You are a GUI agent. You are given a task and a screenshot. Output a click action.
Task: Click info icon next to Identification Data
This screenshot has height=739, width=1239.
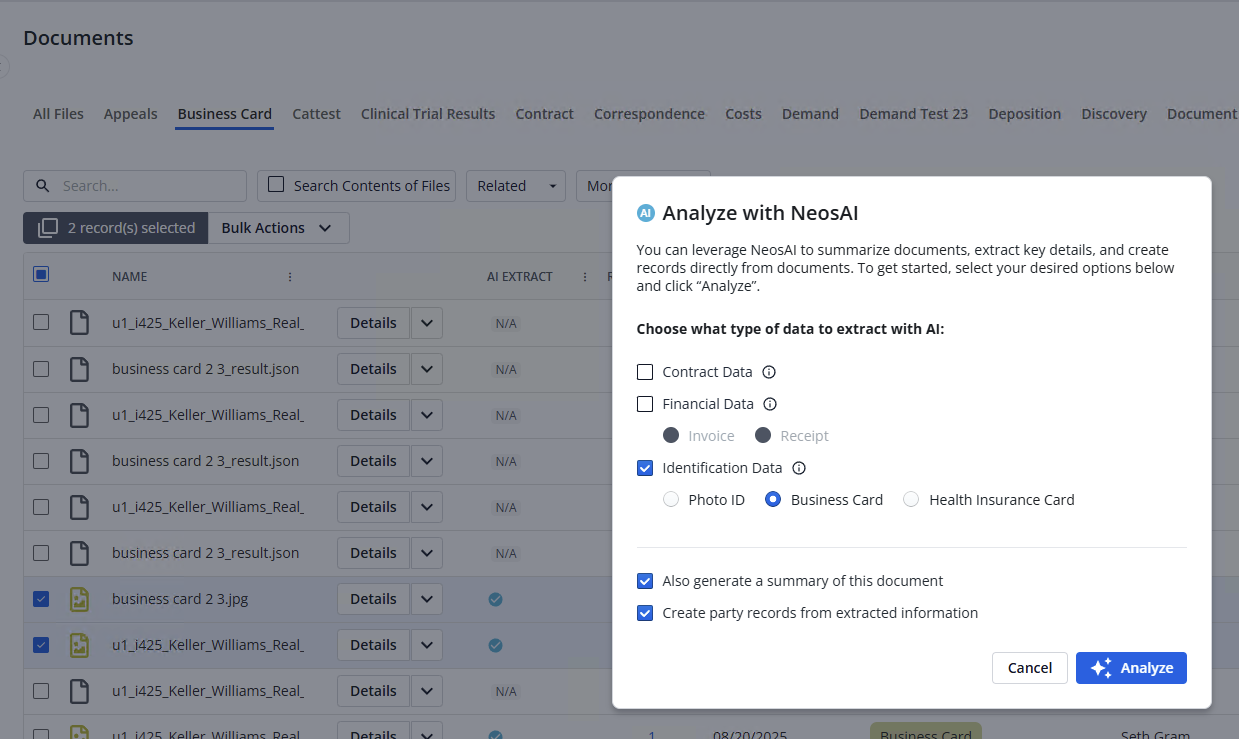799,468
